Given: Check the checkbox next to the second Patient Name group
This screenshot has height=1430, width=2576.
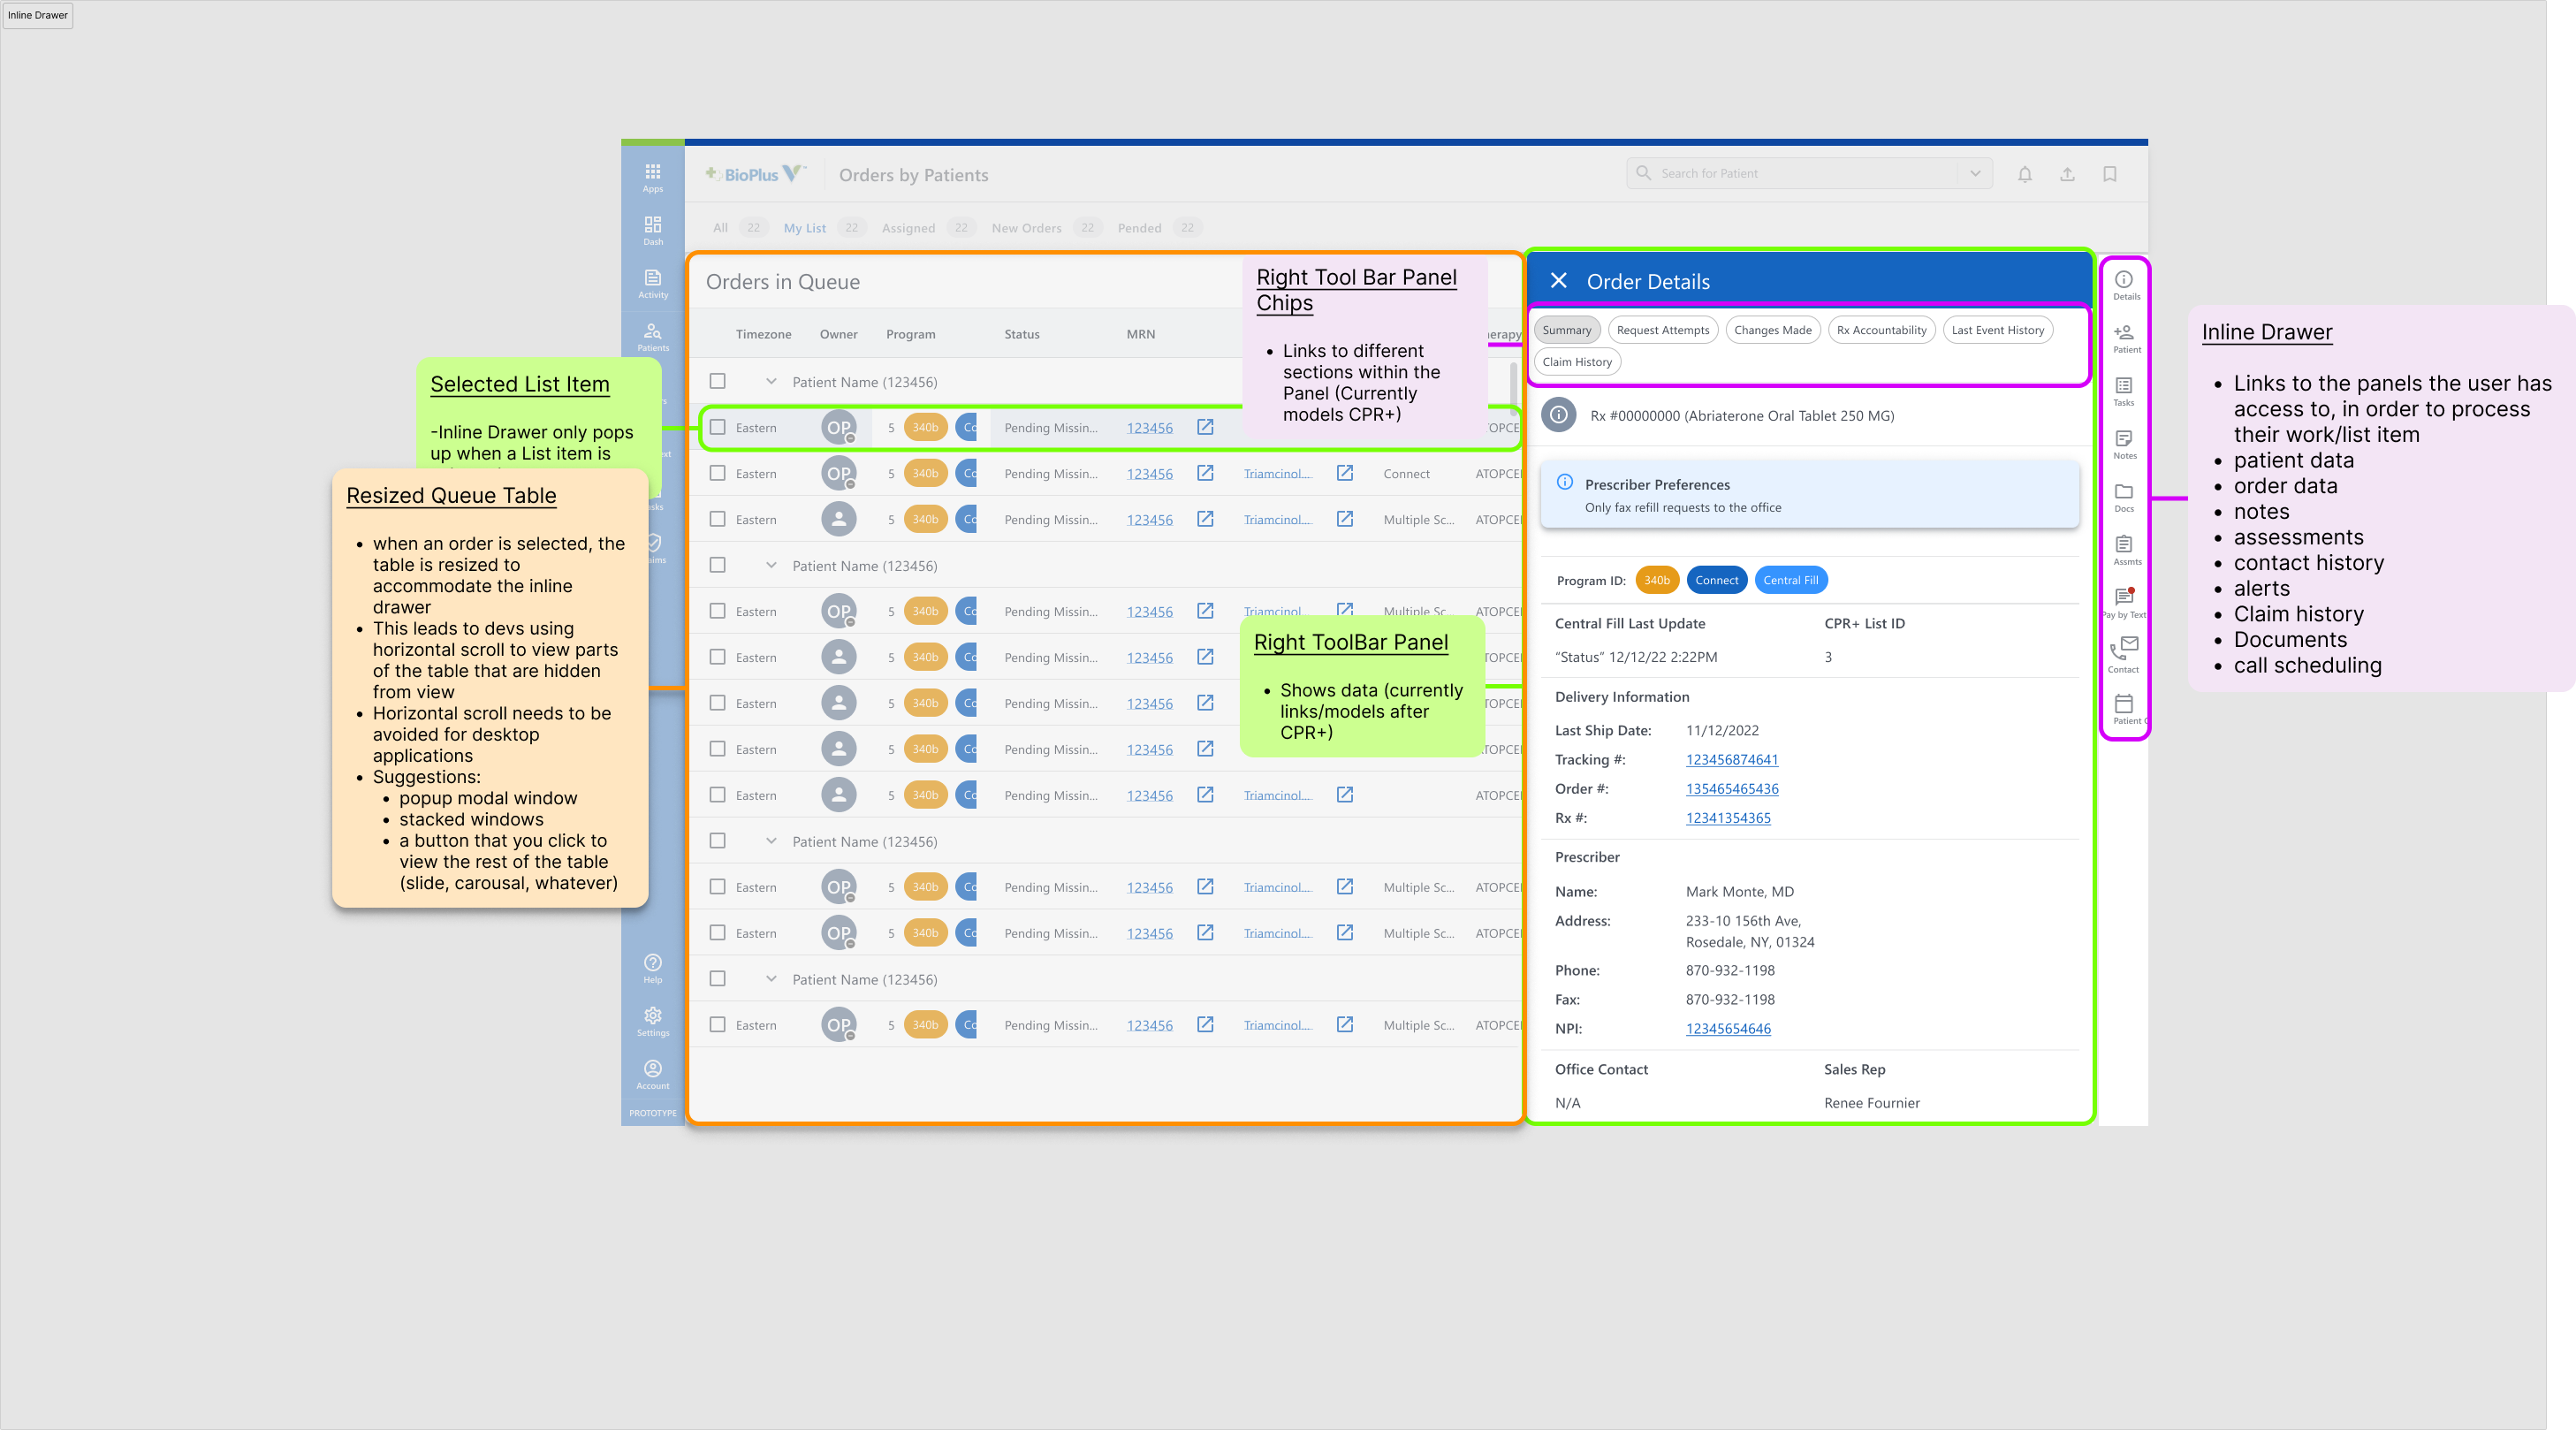Looking at the screenshot, I should [717, 565].
